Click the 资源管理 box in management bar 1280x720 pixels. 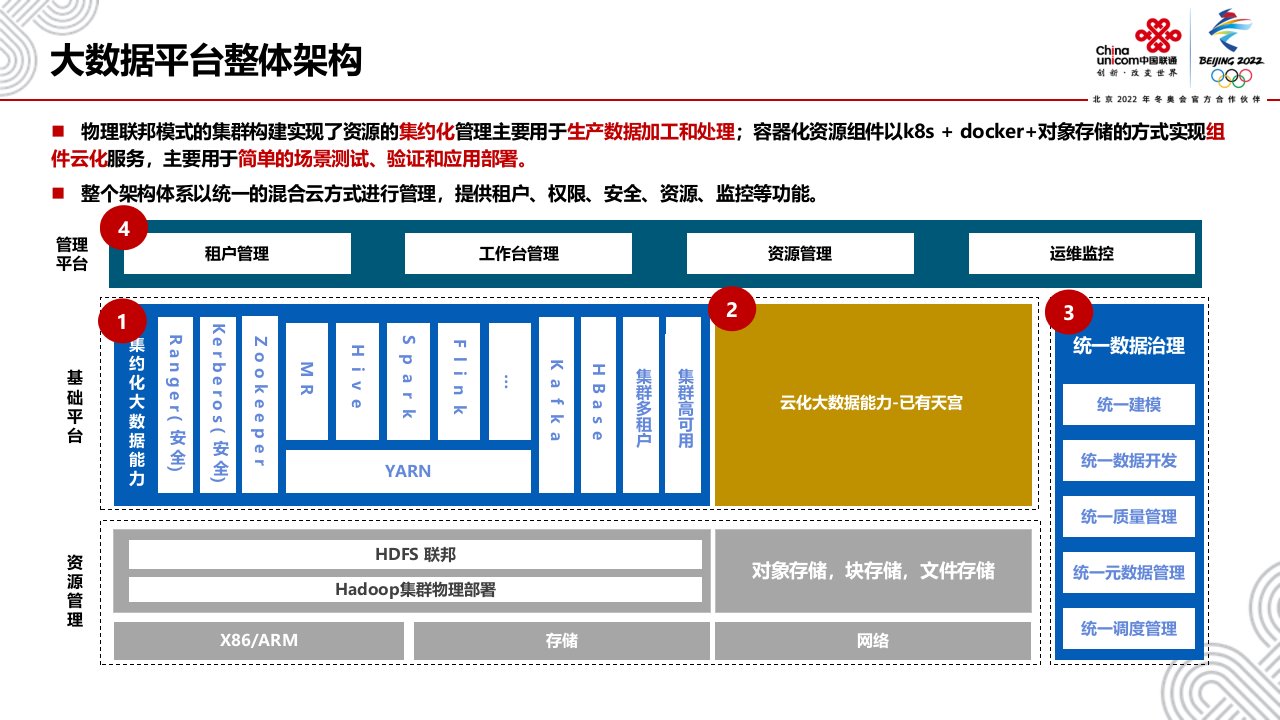[800, 254]
